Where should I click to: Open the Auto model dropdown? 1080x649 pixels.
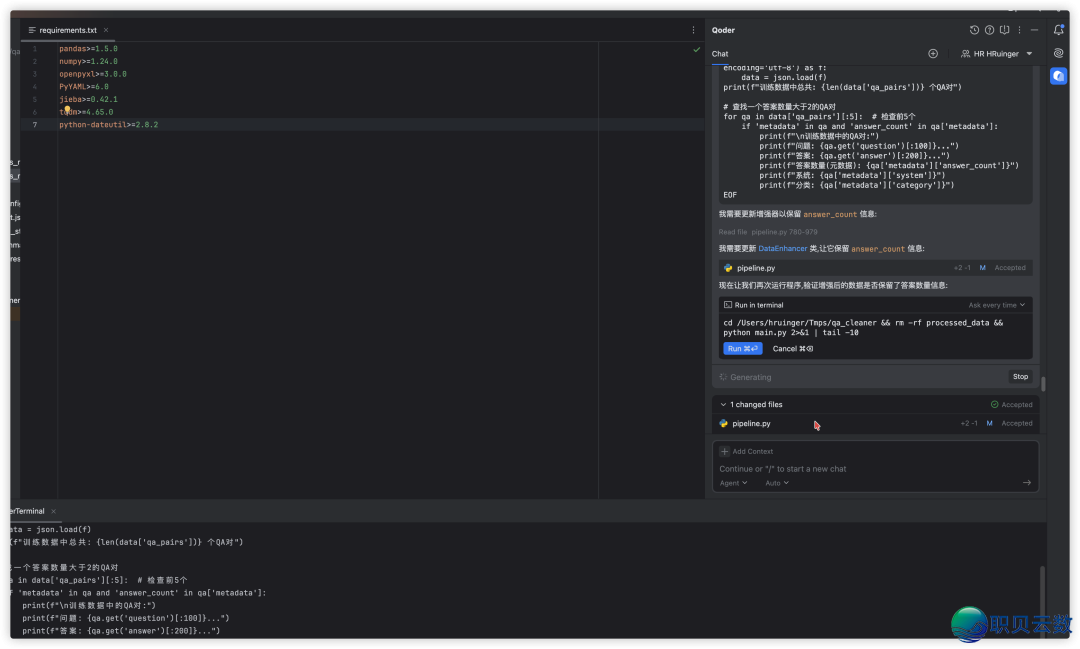tap(777, 483)
